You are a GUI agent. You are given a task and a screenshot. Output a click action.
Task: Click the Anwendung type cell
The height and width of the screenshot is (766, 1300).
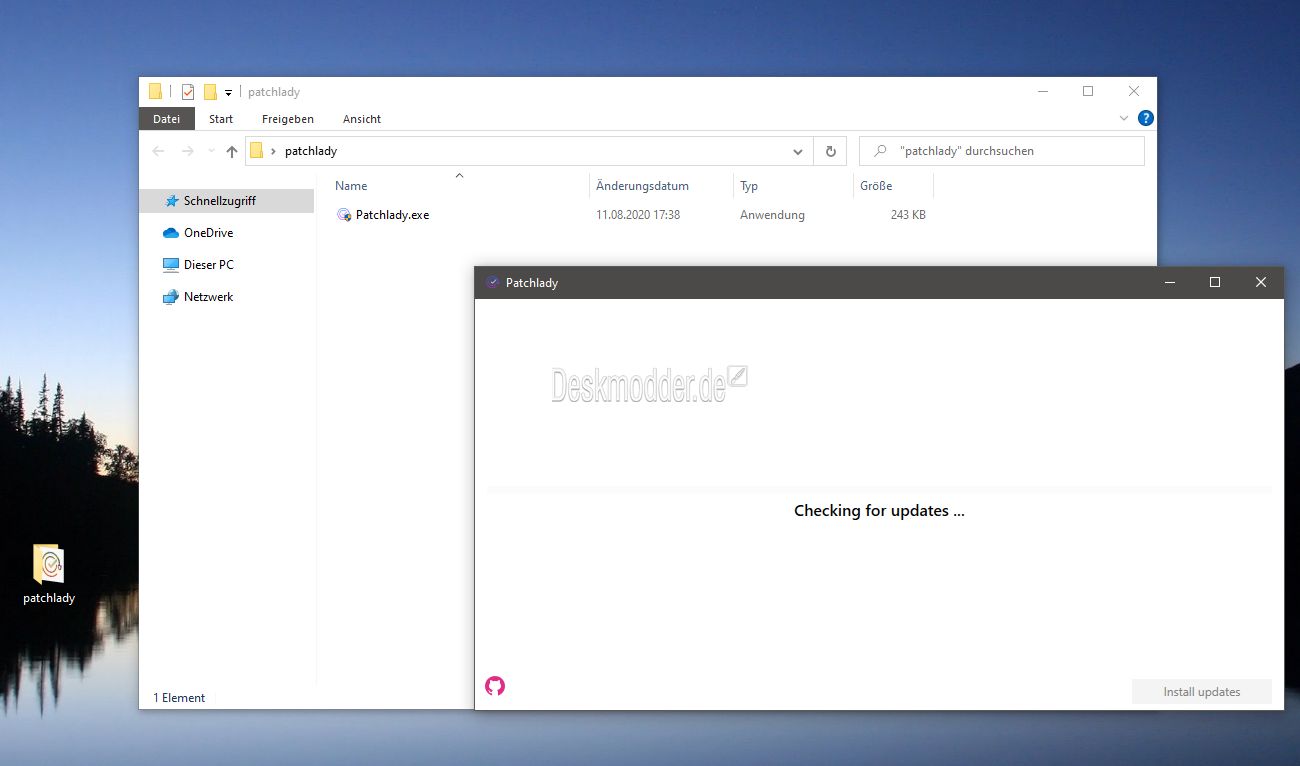[772, 215]
